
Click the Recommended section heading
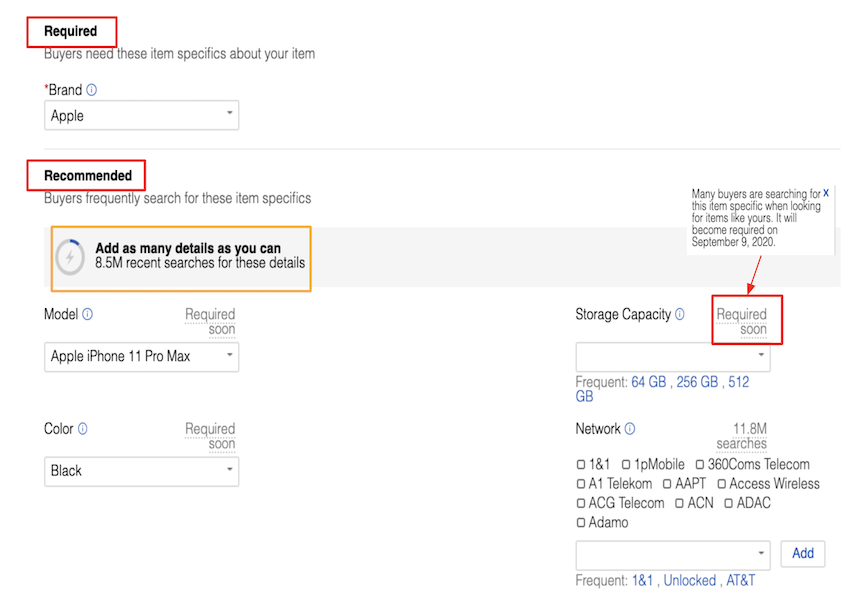88,176
